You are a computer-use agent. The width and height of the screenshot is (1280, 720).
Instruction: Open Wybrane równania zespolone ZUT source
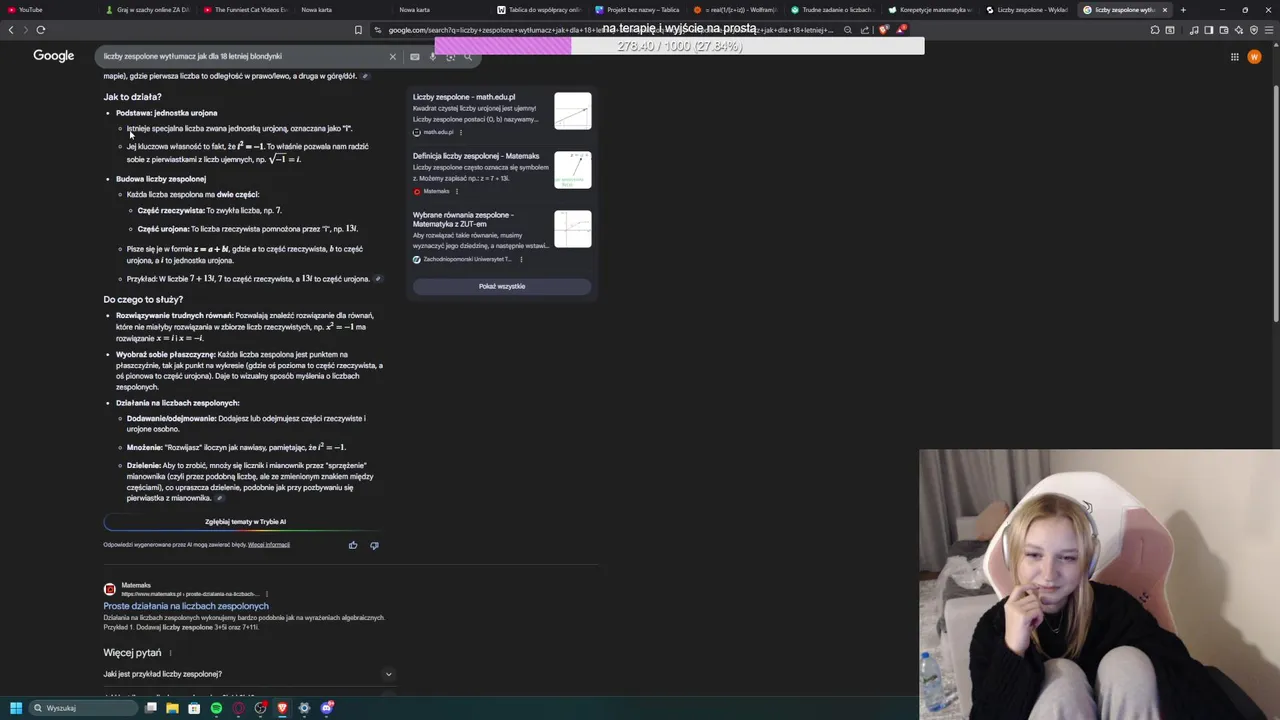tap(463, 219)
